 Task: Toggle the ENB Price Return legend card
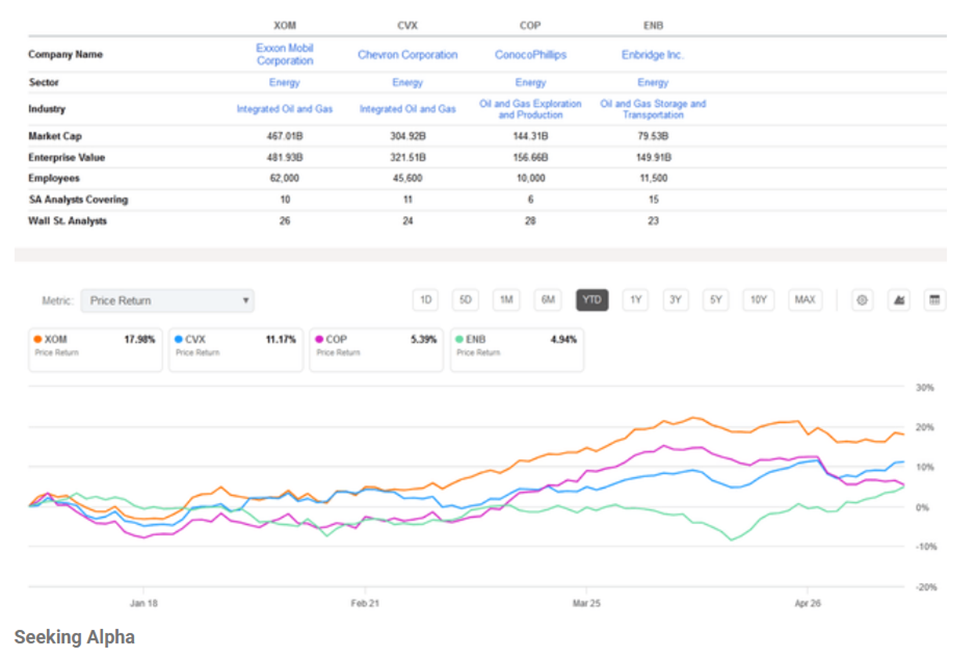click(x=517, y=350)
